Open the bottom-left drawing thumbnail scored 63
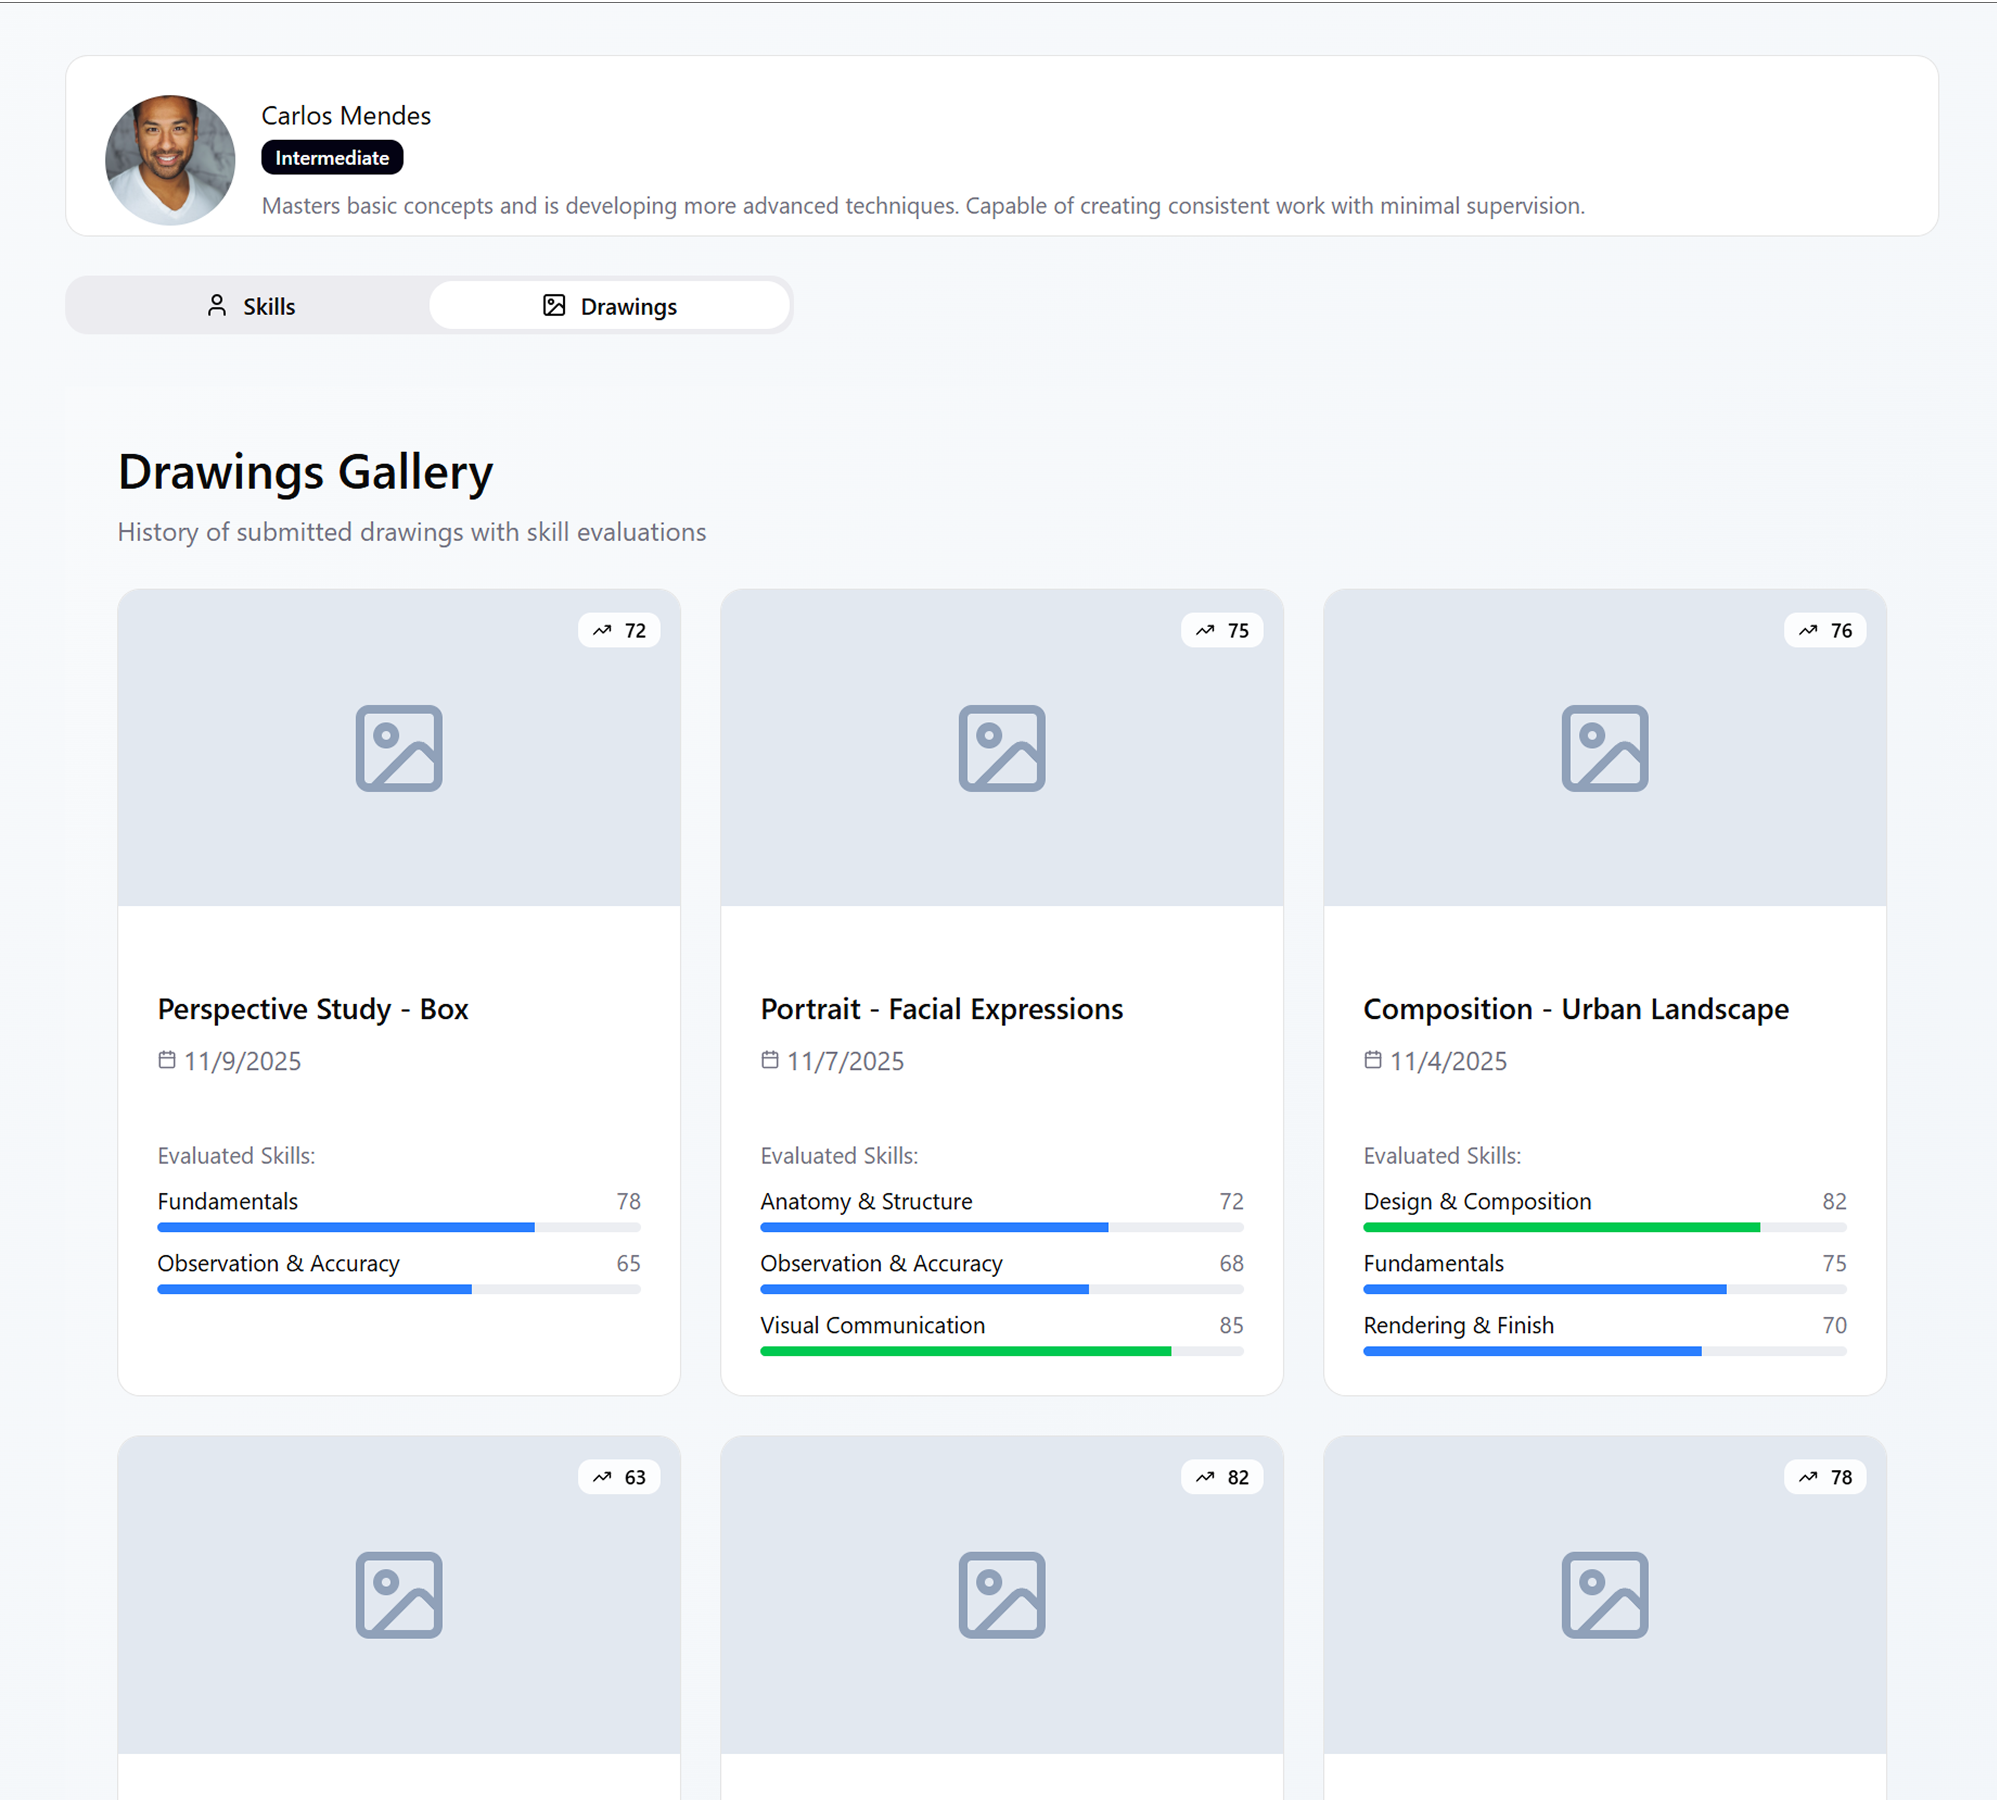The height and width of the screenshot is (1800, 2000). click(399, 1596)
